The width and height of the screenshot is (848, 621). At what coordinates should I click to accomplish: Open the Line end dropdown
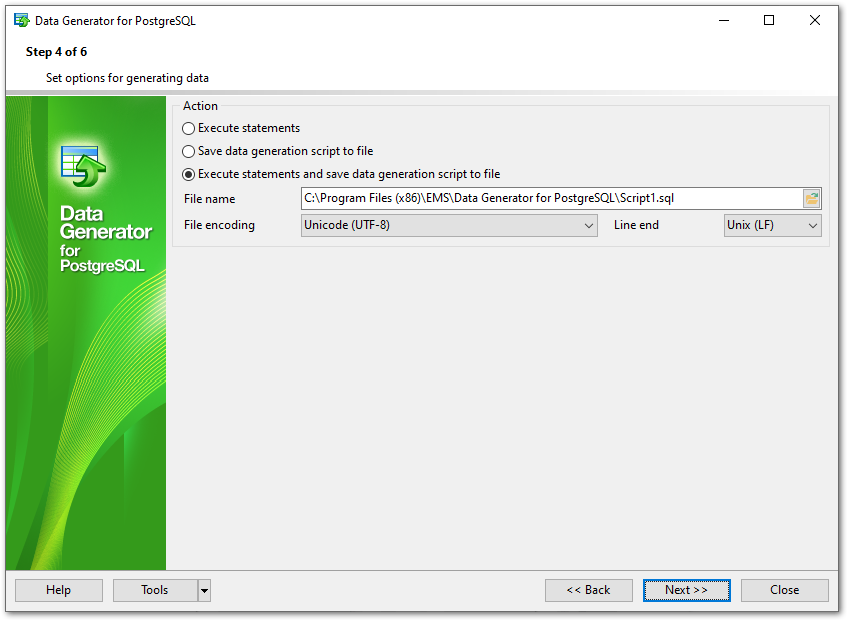(x=772, y=226)
